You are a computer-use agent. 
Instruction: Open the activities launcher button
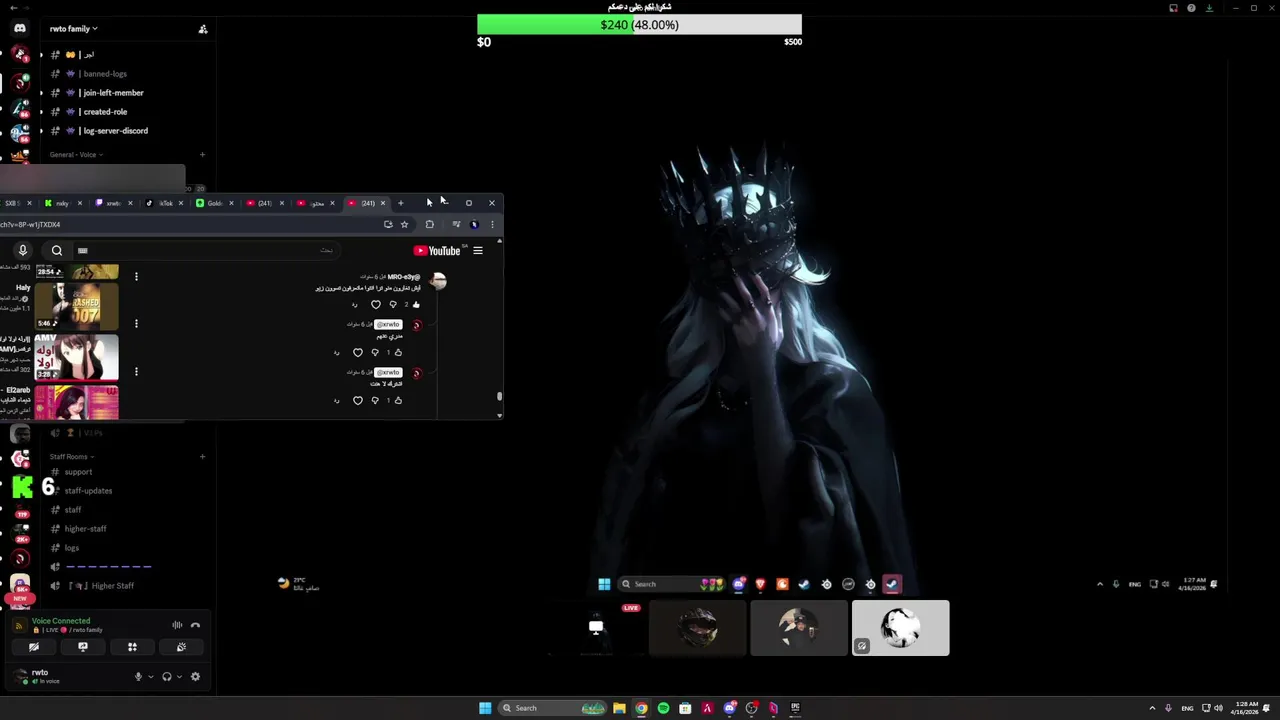(132, 647)
